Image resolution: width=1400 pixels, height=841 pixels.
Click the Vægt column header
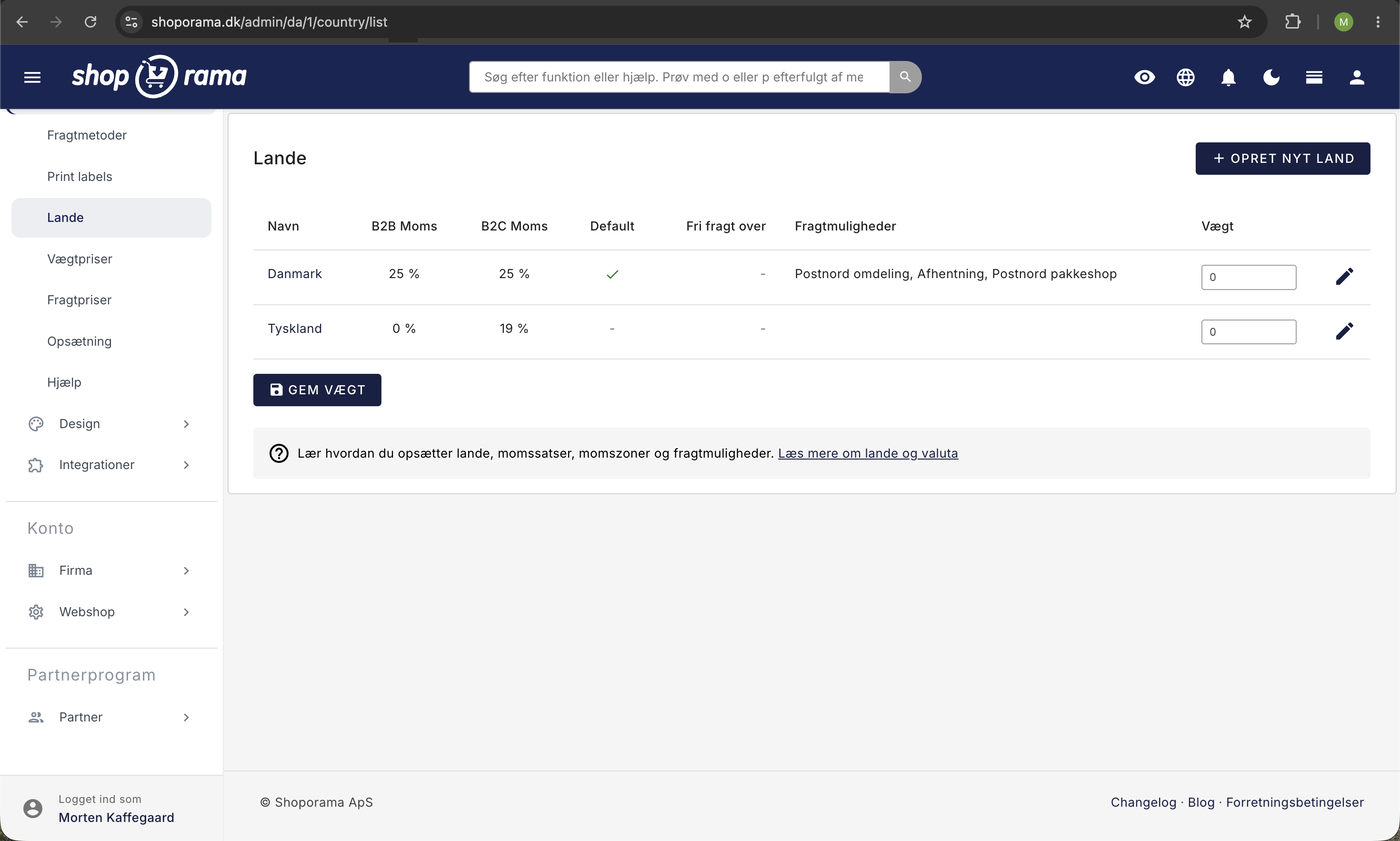pyautogui.click(x=1217, y=226)
